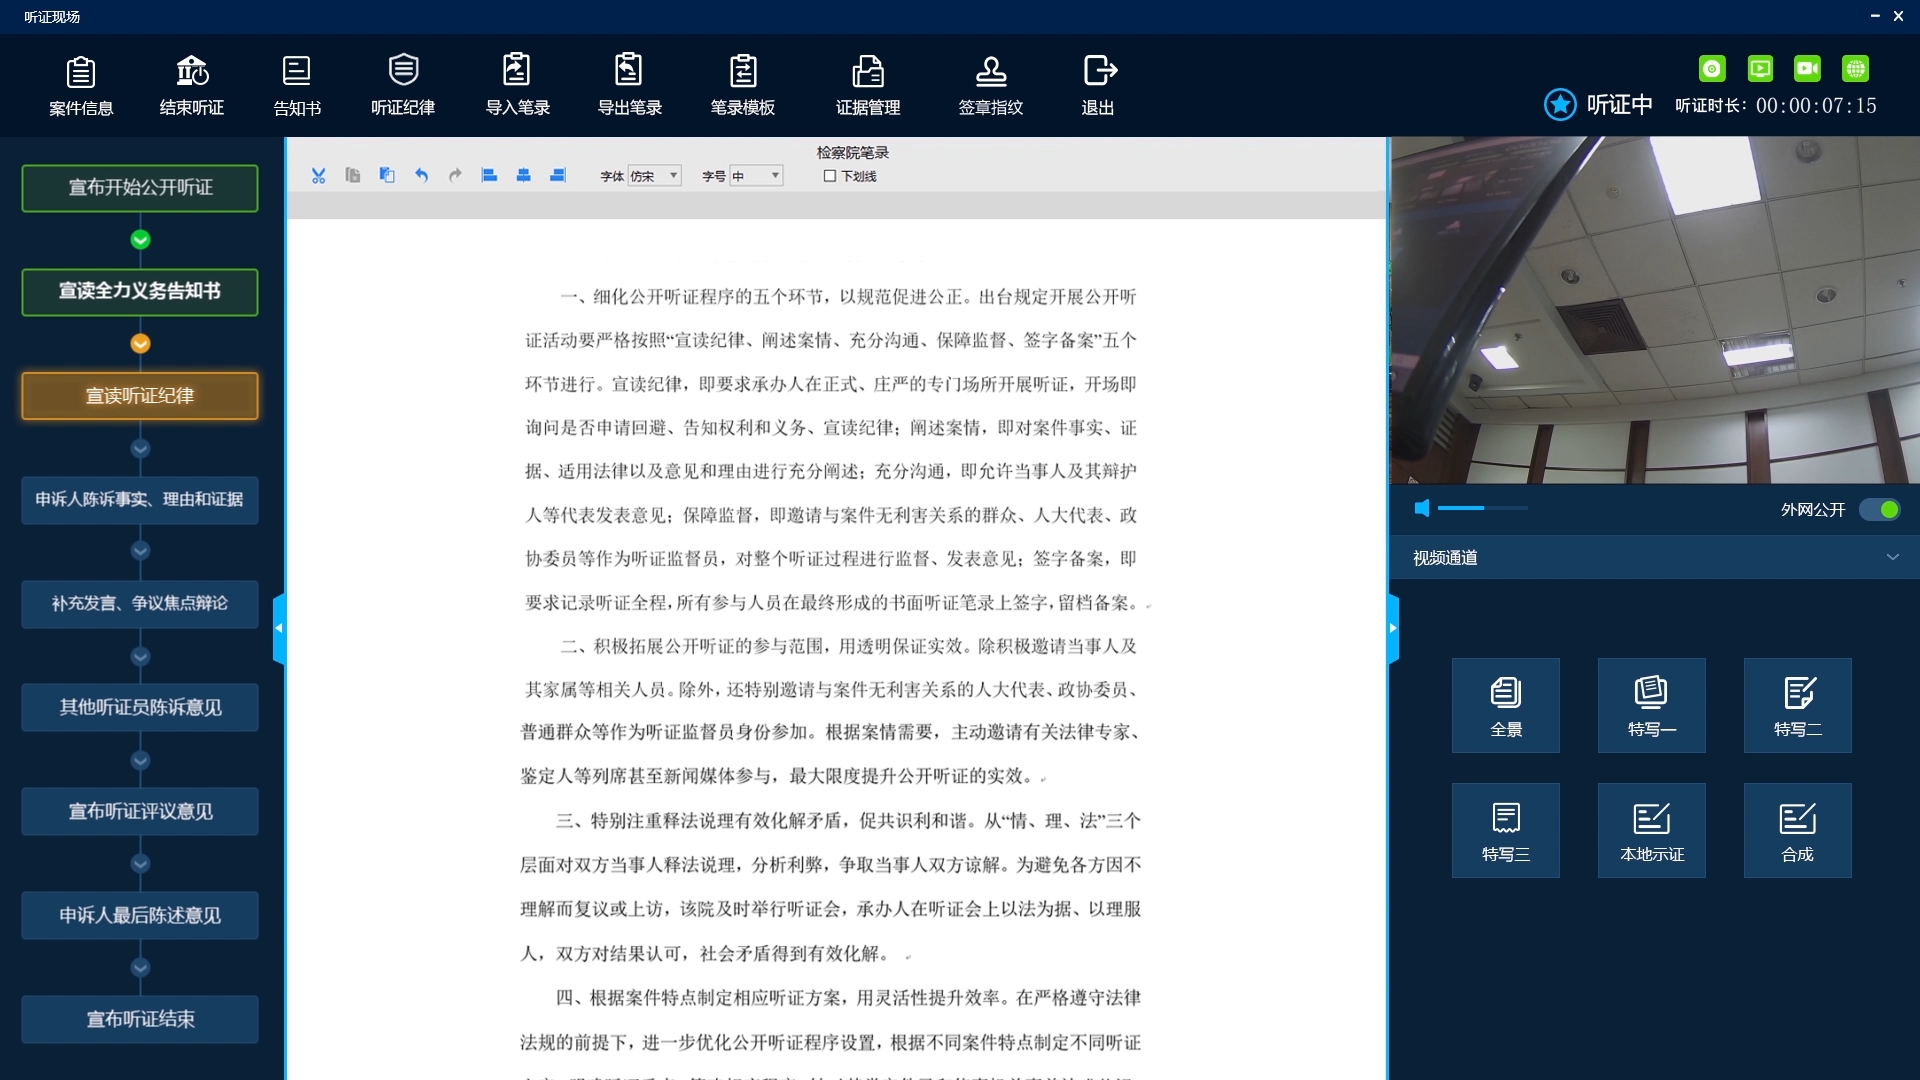Click the 退出 exit menu item
The image size is (1920, 1080).
coord(1098,85)
